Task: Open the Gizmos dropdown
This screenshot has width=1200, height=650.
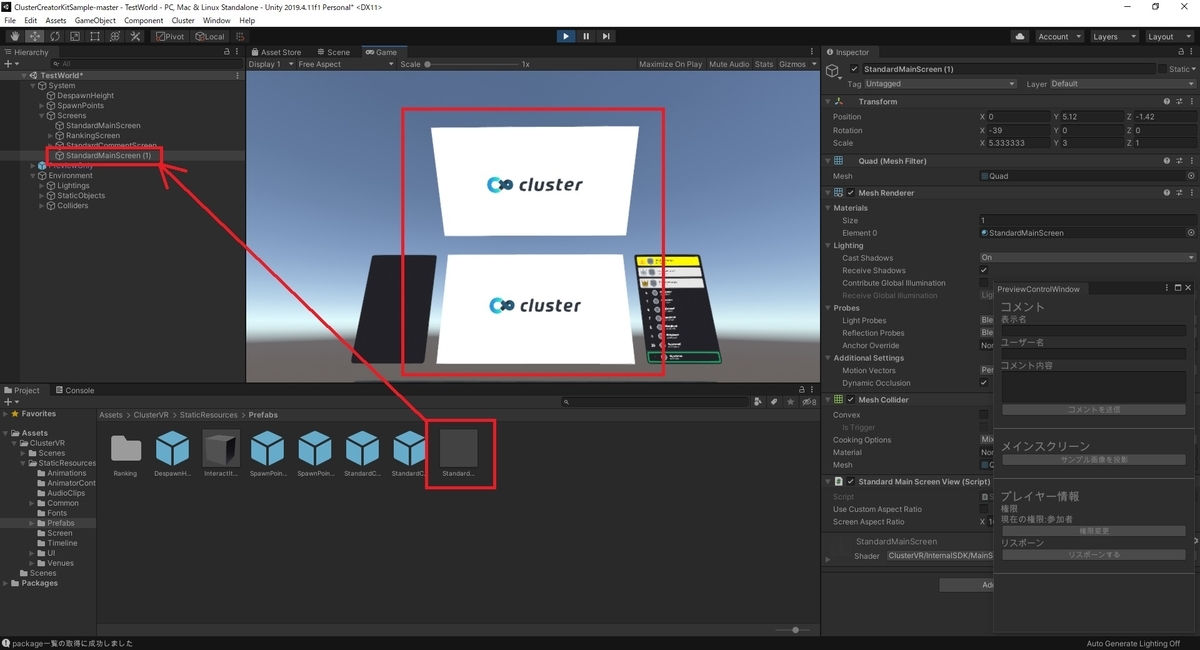Action: click(796, 64)
